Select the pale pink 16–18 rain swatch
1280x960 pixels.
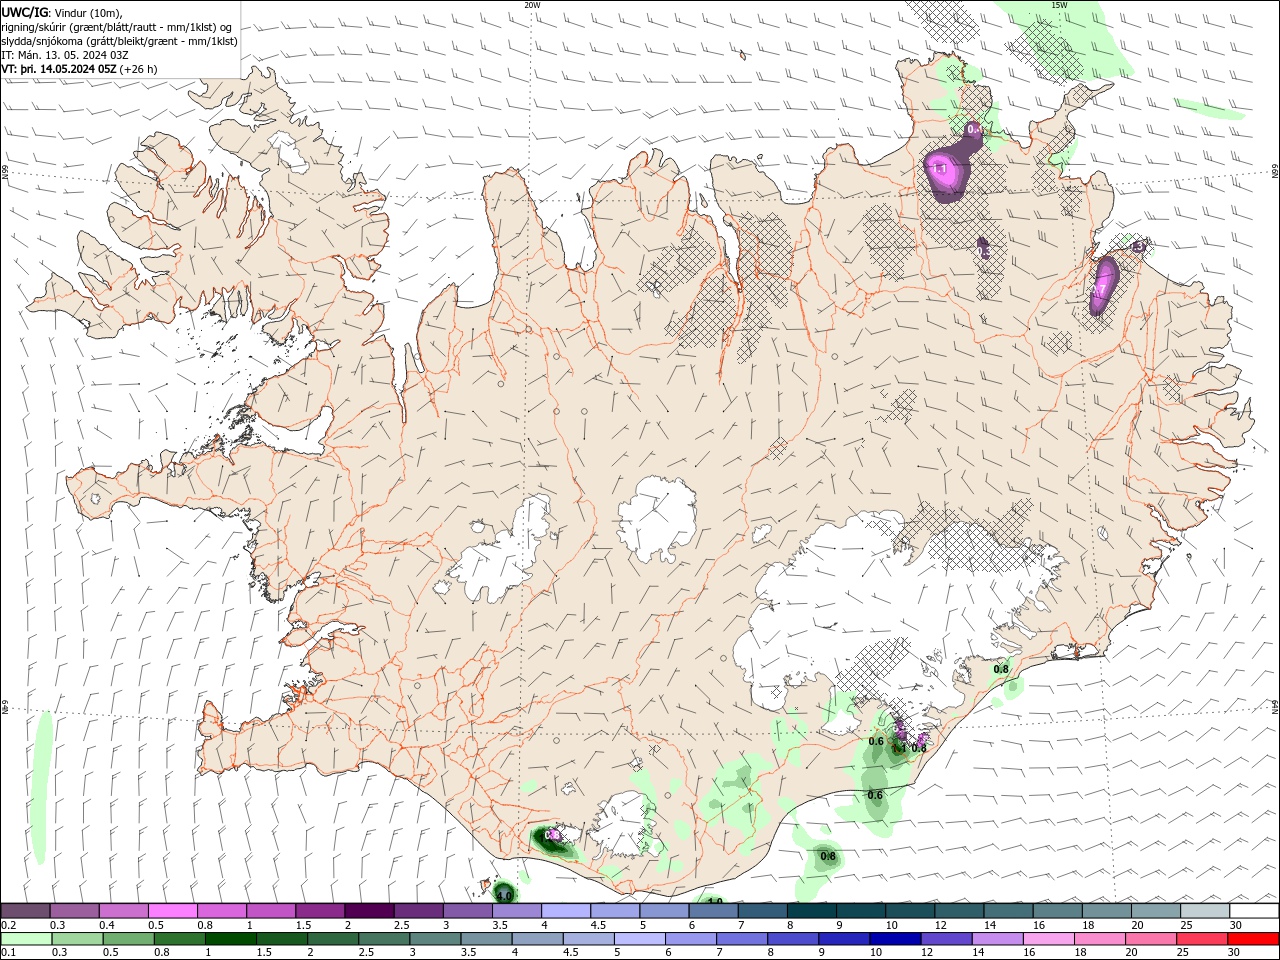[1049, 939]
